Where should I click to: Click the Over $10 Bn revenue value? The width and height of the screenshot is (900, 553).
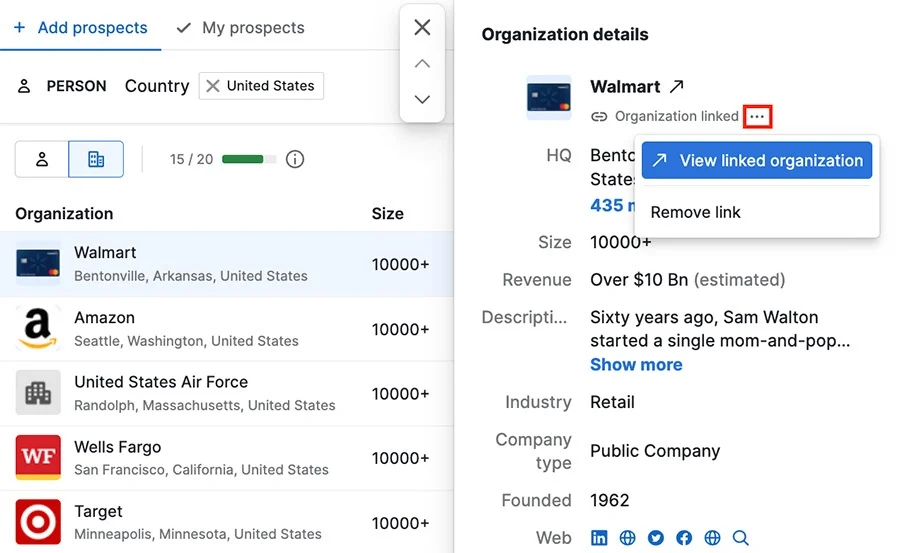[x=639, y=280]
